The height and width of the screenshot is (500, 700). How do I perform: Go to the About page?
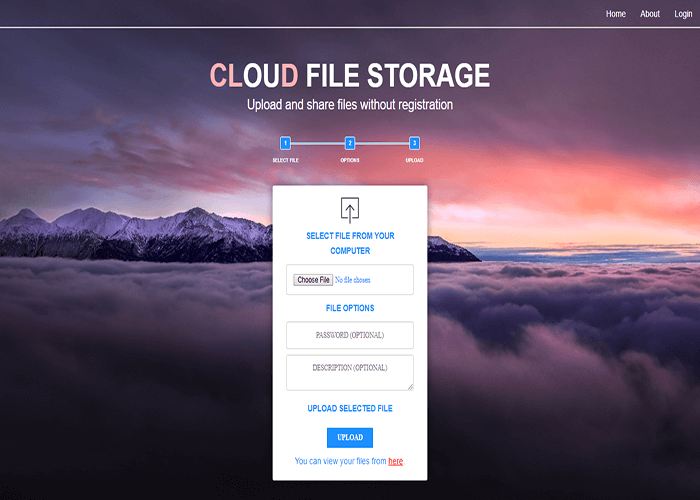[650, 14]
